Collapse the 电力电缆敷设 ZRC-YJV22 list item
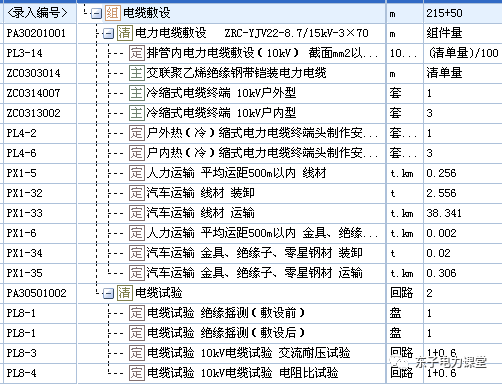Image resolution: width=502 pixels, height=384 pixels. [108, 33]
